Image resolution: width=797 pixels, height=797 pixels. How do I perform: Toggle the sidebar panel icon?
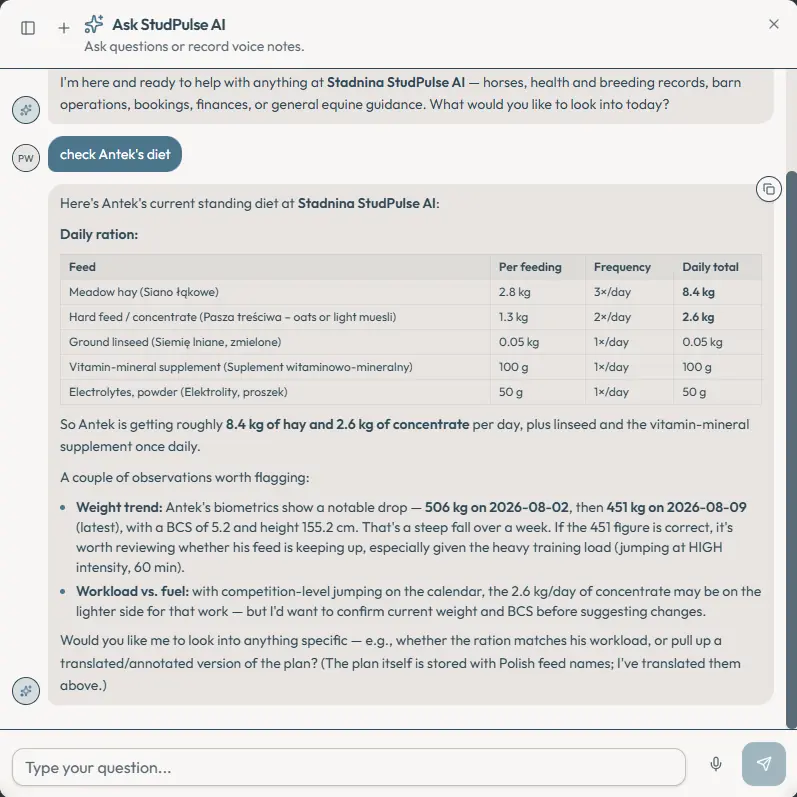(28, 27)
